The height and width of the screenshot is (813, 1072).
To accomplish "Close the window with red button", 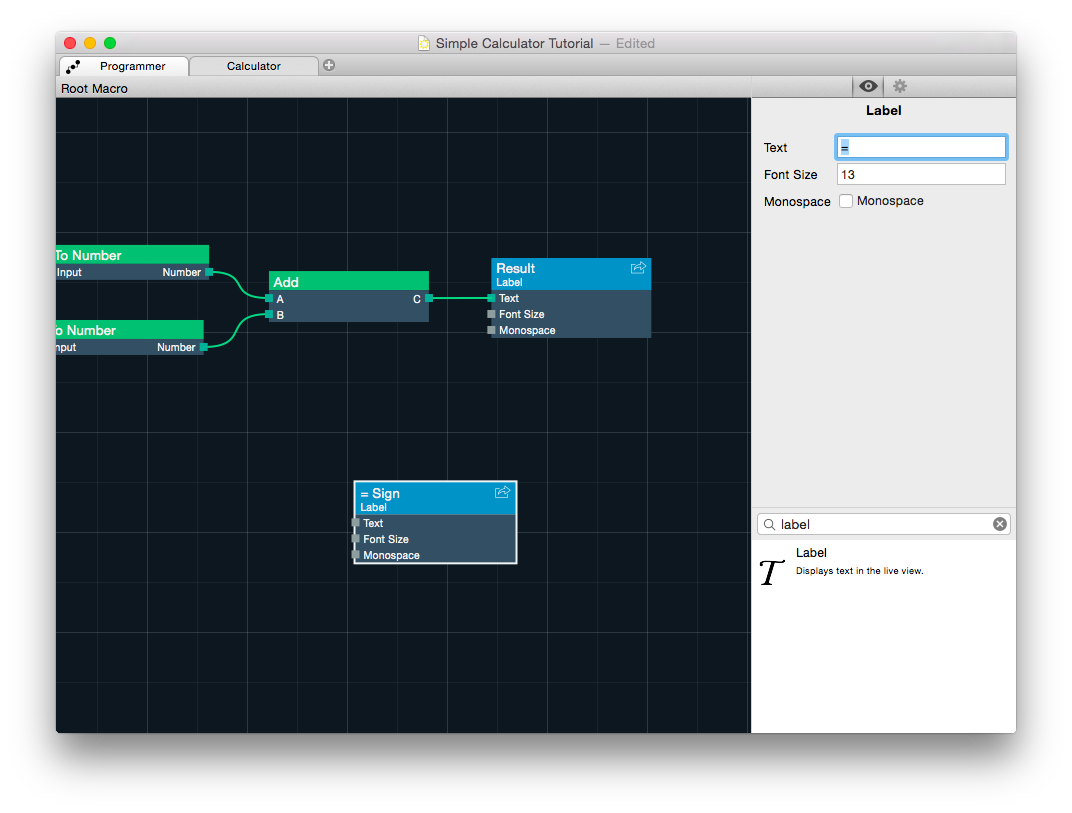I will pos(70,43).
